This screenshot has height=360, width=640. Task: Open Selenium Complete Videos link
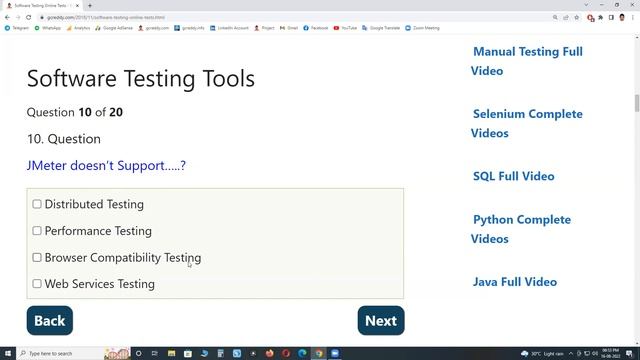coord(527,123)
